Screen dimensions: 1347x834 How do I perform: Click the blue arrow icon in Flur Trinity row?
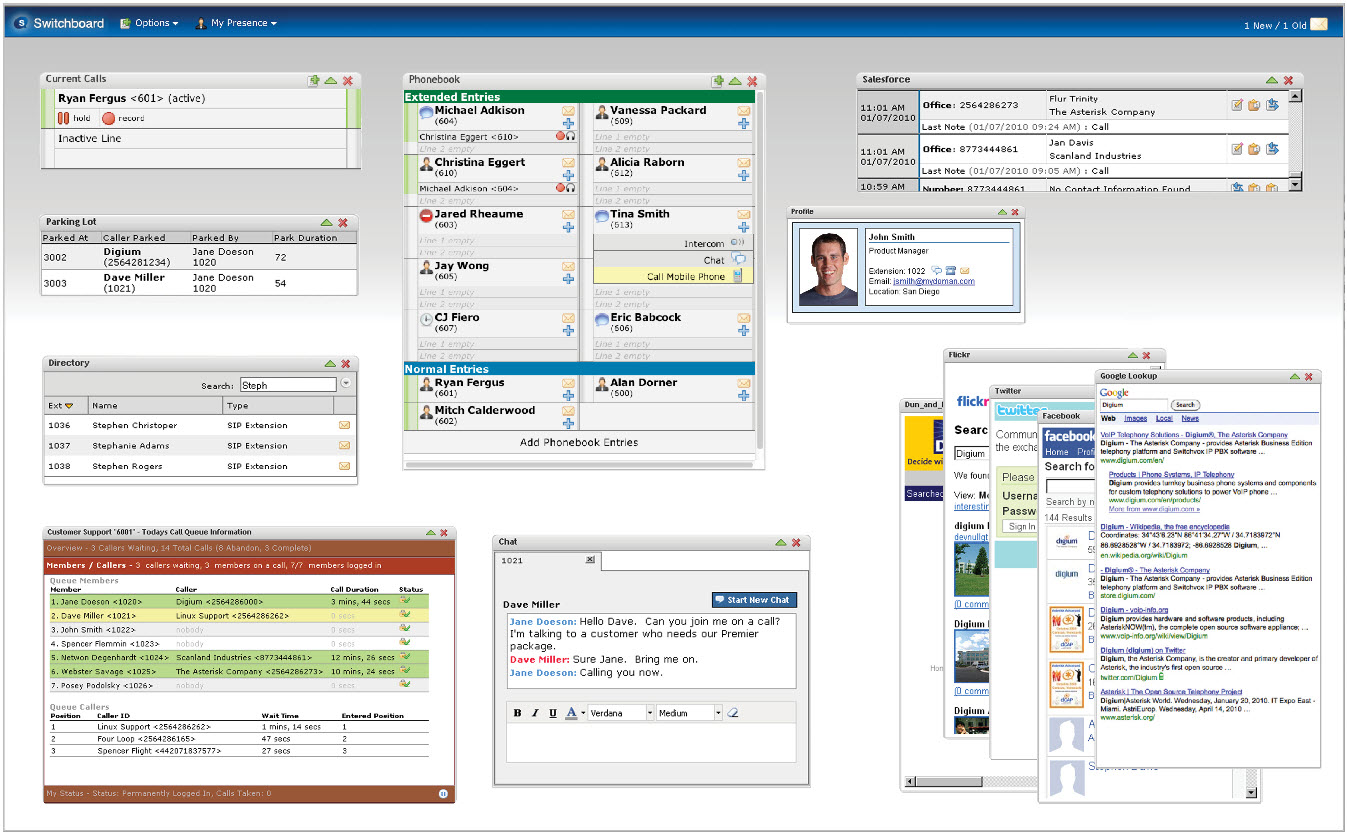[1272, 105]
